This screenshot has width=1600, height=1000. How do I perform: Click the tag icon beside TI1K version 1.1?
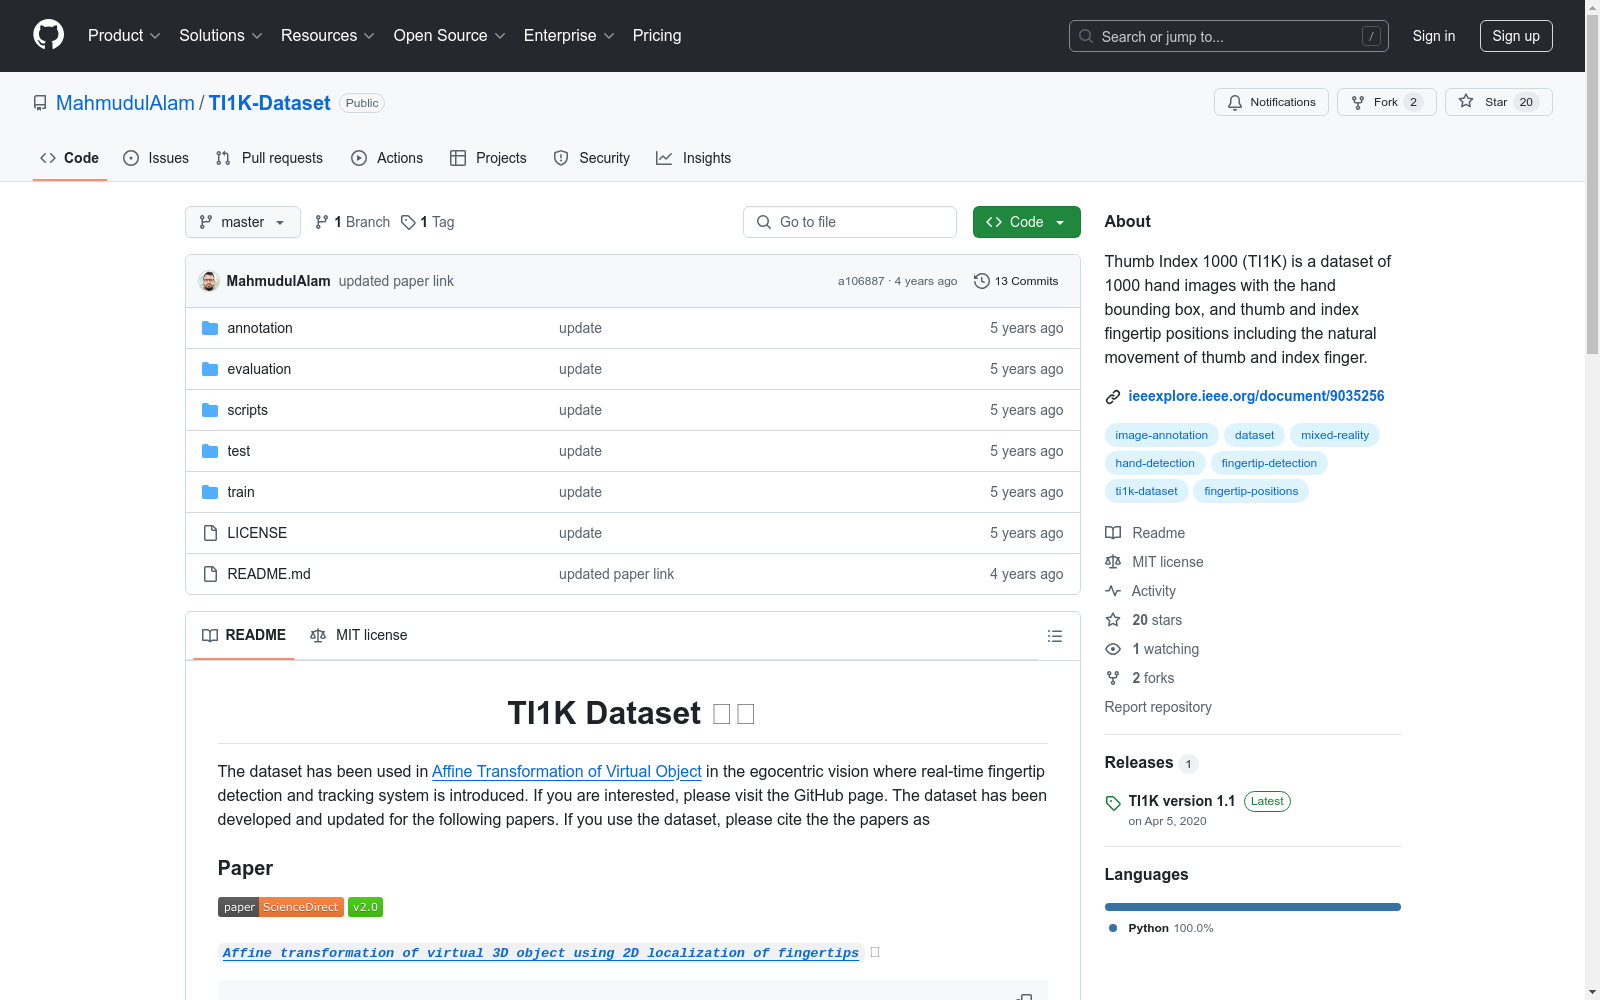coord(1113,803)
